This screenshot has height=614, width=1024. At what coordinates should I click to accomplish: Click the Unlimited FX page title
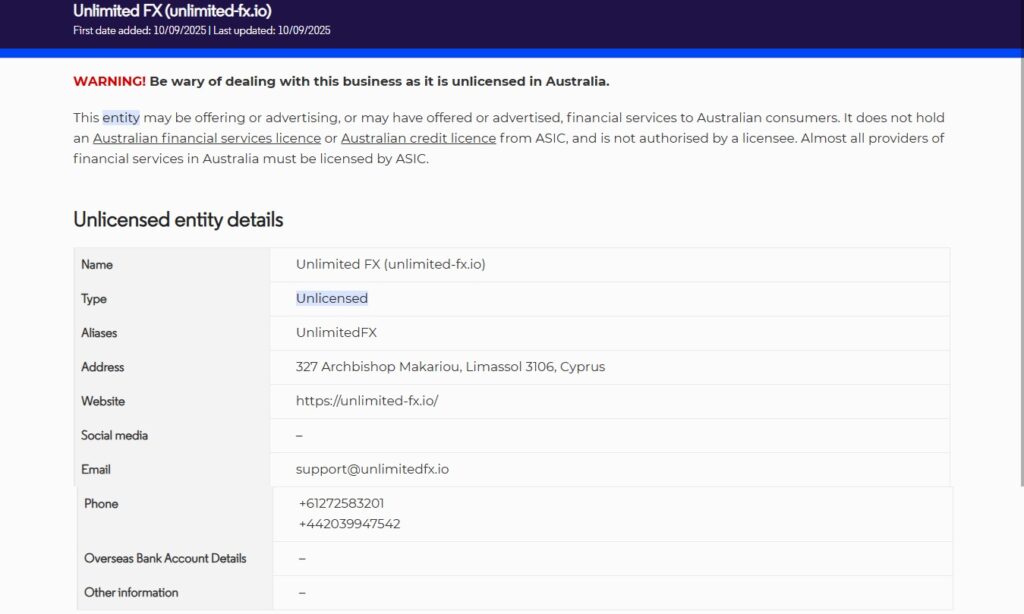pos(172,10)
